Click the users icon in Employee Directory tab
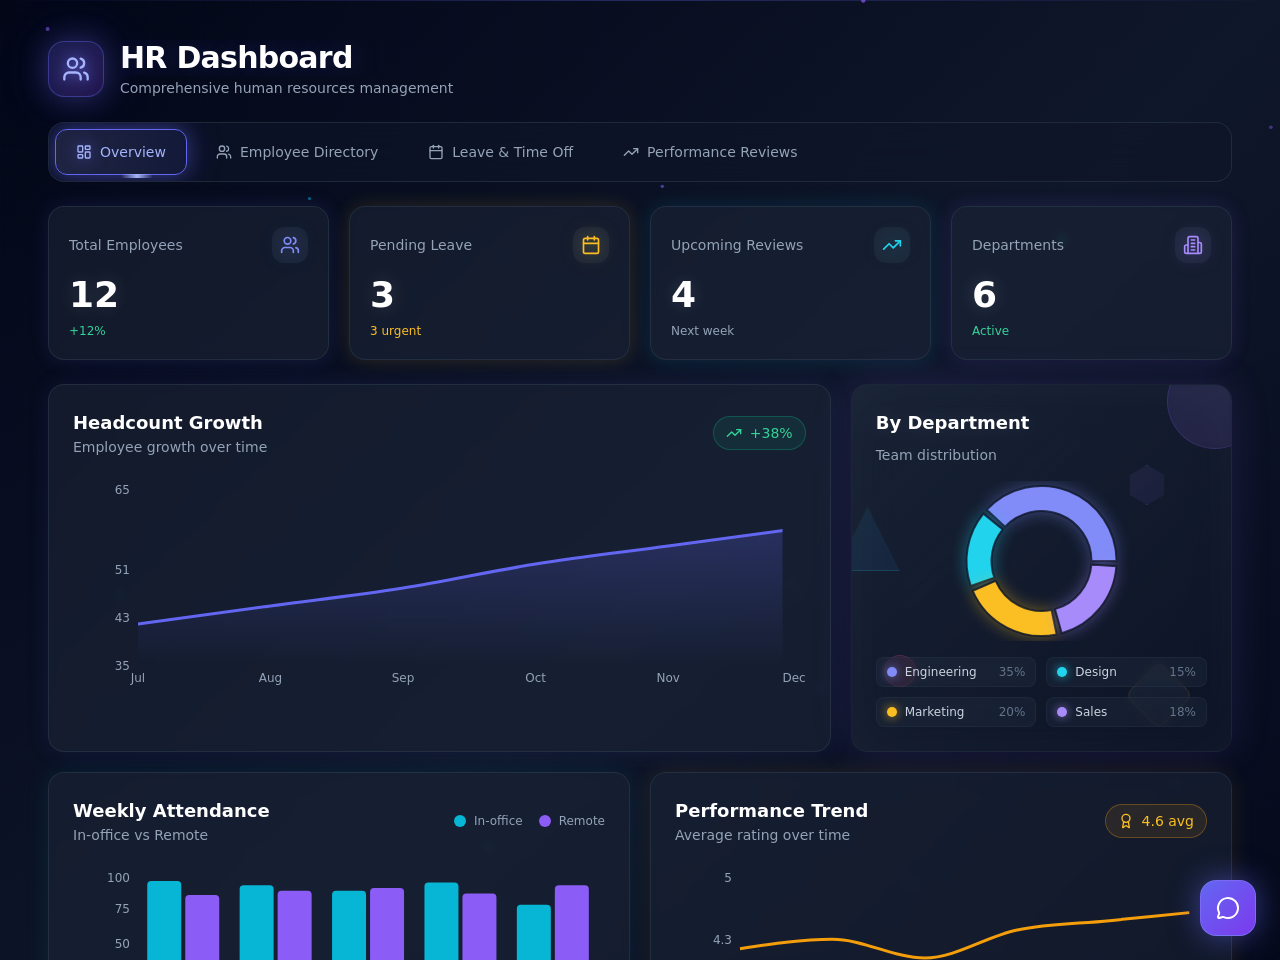The image size is (1280, 960). (x=224, y=152)
